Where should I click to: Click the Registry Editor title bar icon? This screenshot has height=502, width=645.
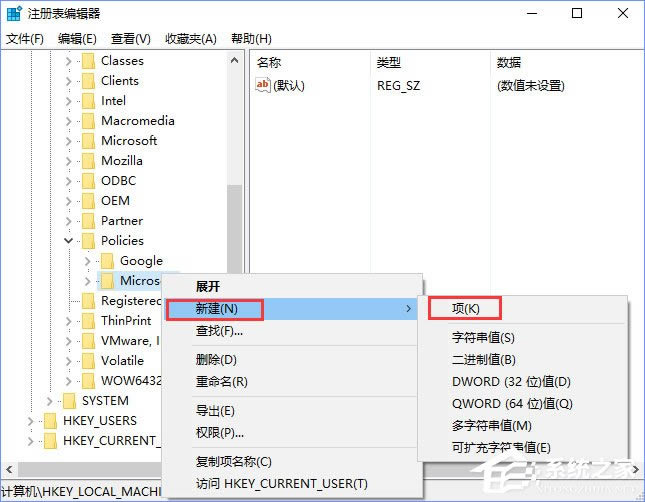14,13
